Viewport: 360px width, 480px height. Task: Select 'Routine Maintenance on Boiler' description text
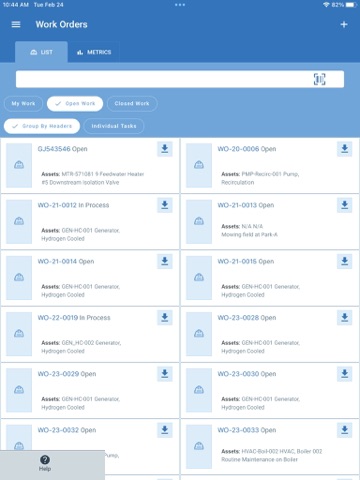pyautogui.click(x=259, y=460)
